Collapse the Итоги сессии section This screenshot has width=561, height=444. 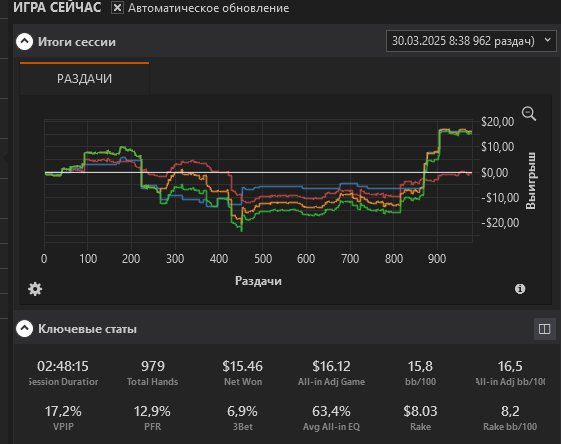pos(24,42)
